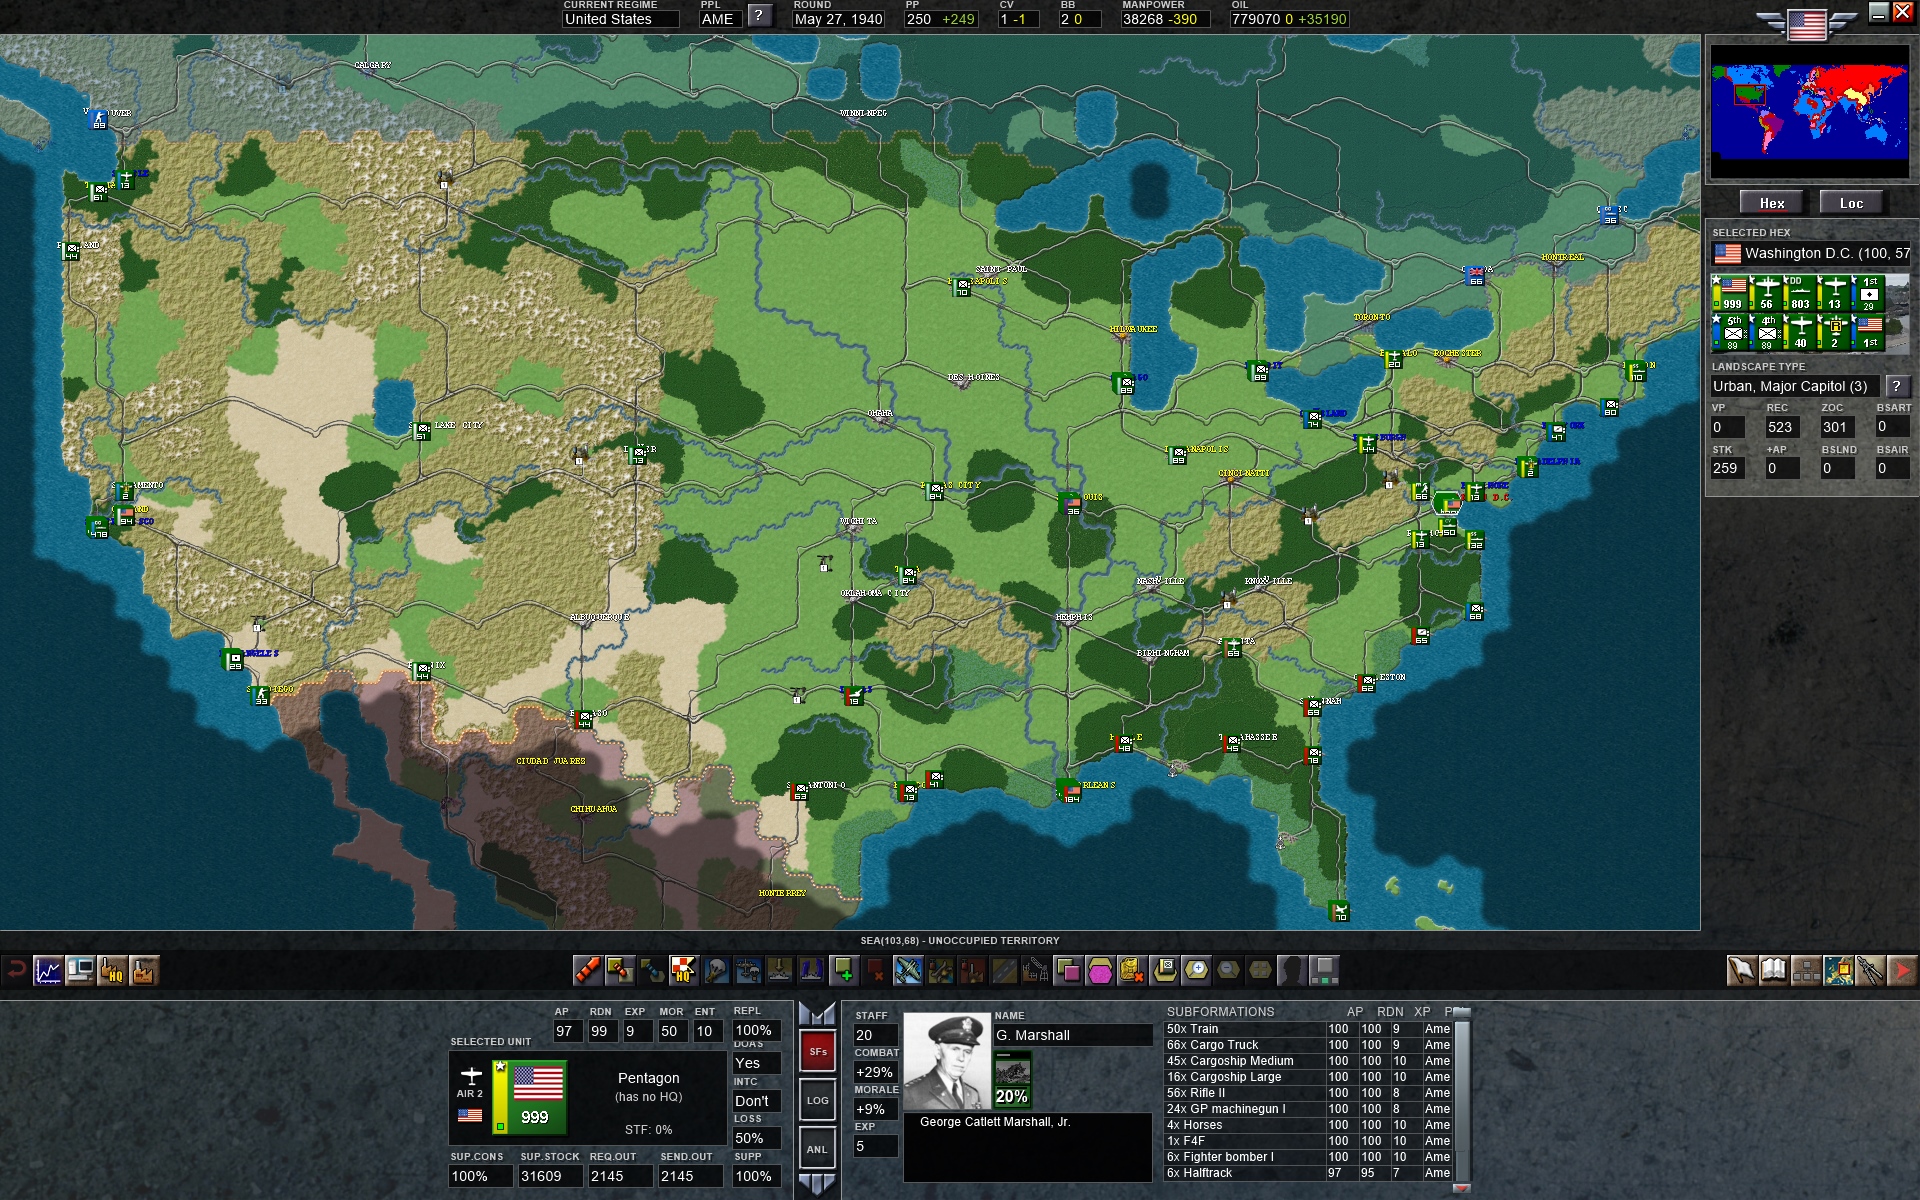Screen dimensions: 1920x1200
Task: Click the INTC Don't value
Action: (755, 1101)
